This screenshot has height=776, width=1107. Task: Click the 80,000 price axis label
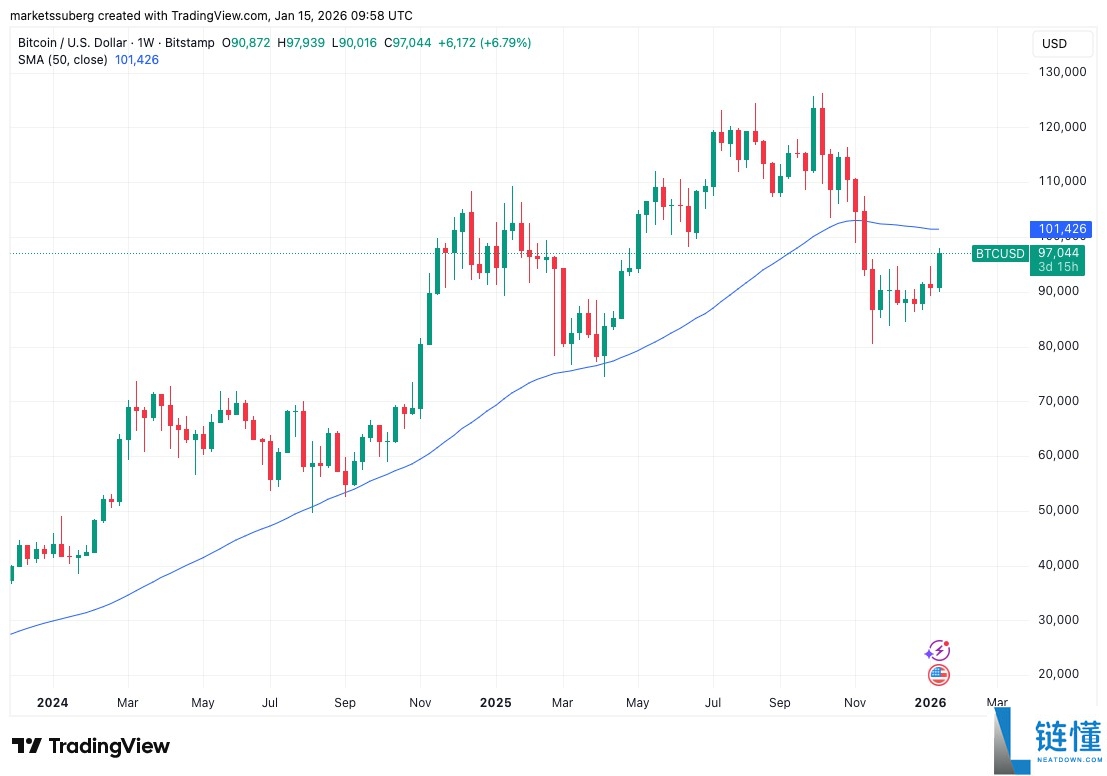pyautogui.click(x=1058, y=346)
